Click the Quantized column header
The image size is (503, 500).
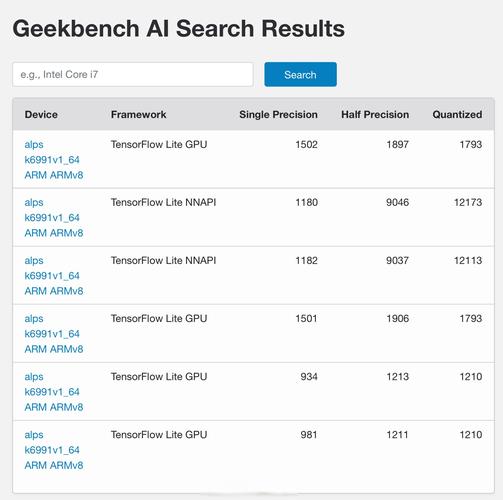[x=457, y=114]
